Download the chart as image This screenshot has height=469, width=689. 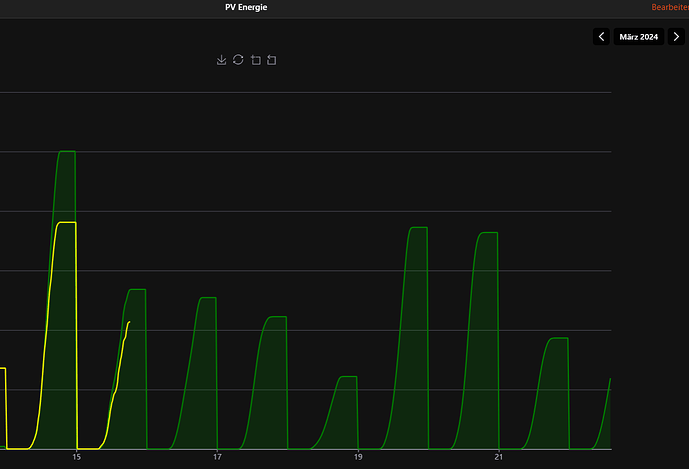[221, 60]
